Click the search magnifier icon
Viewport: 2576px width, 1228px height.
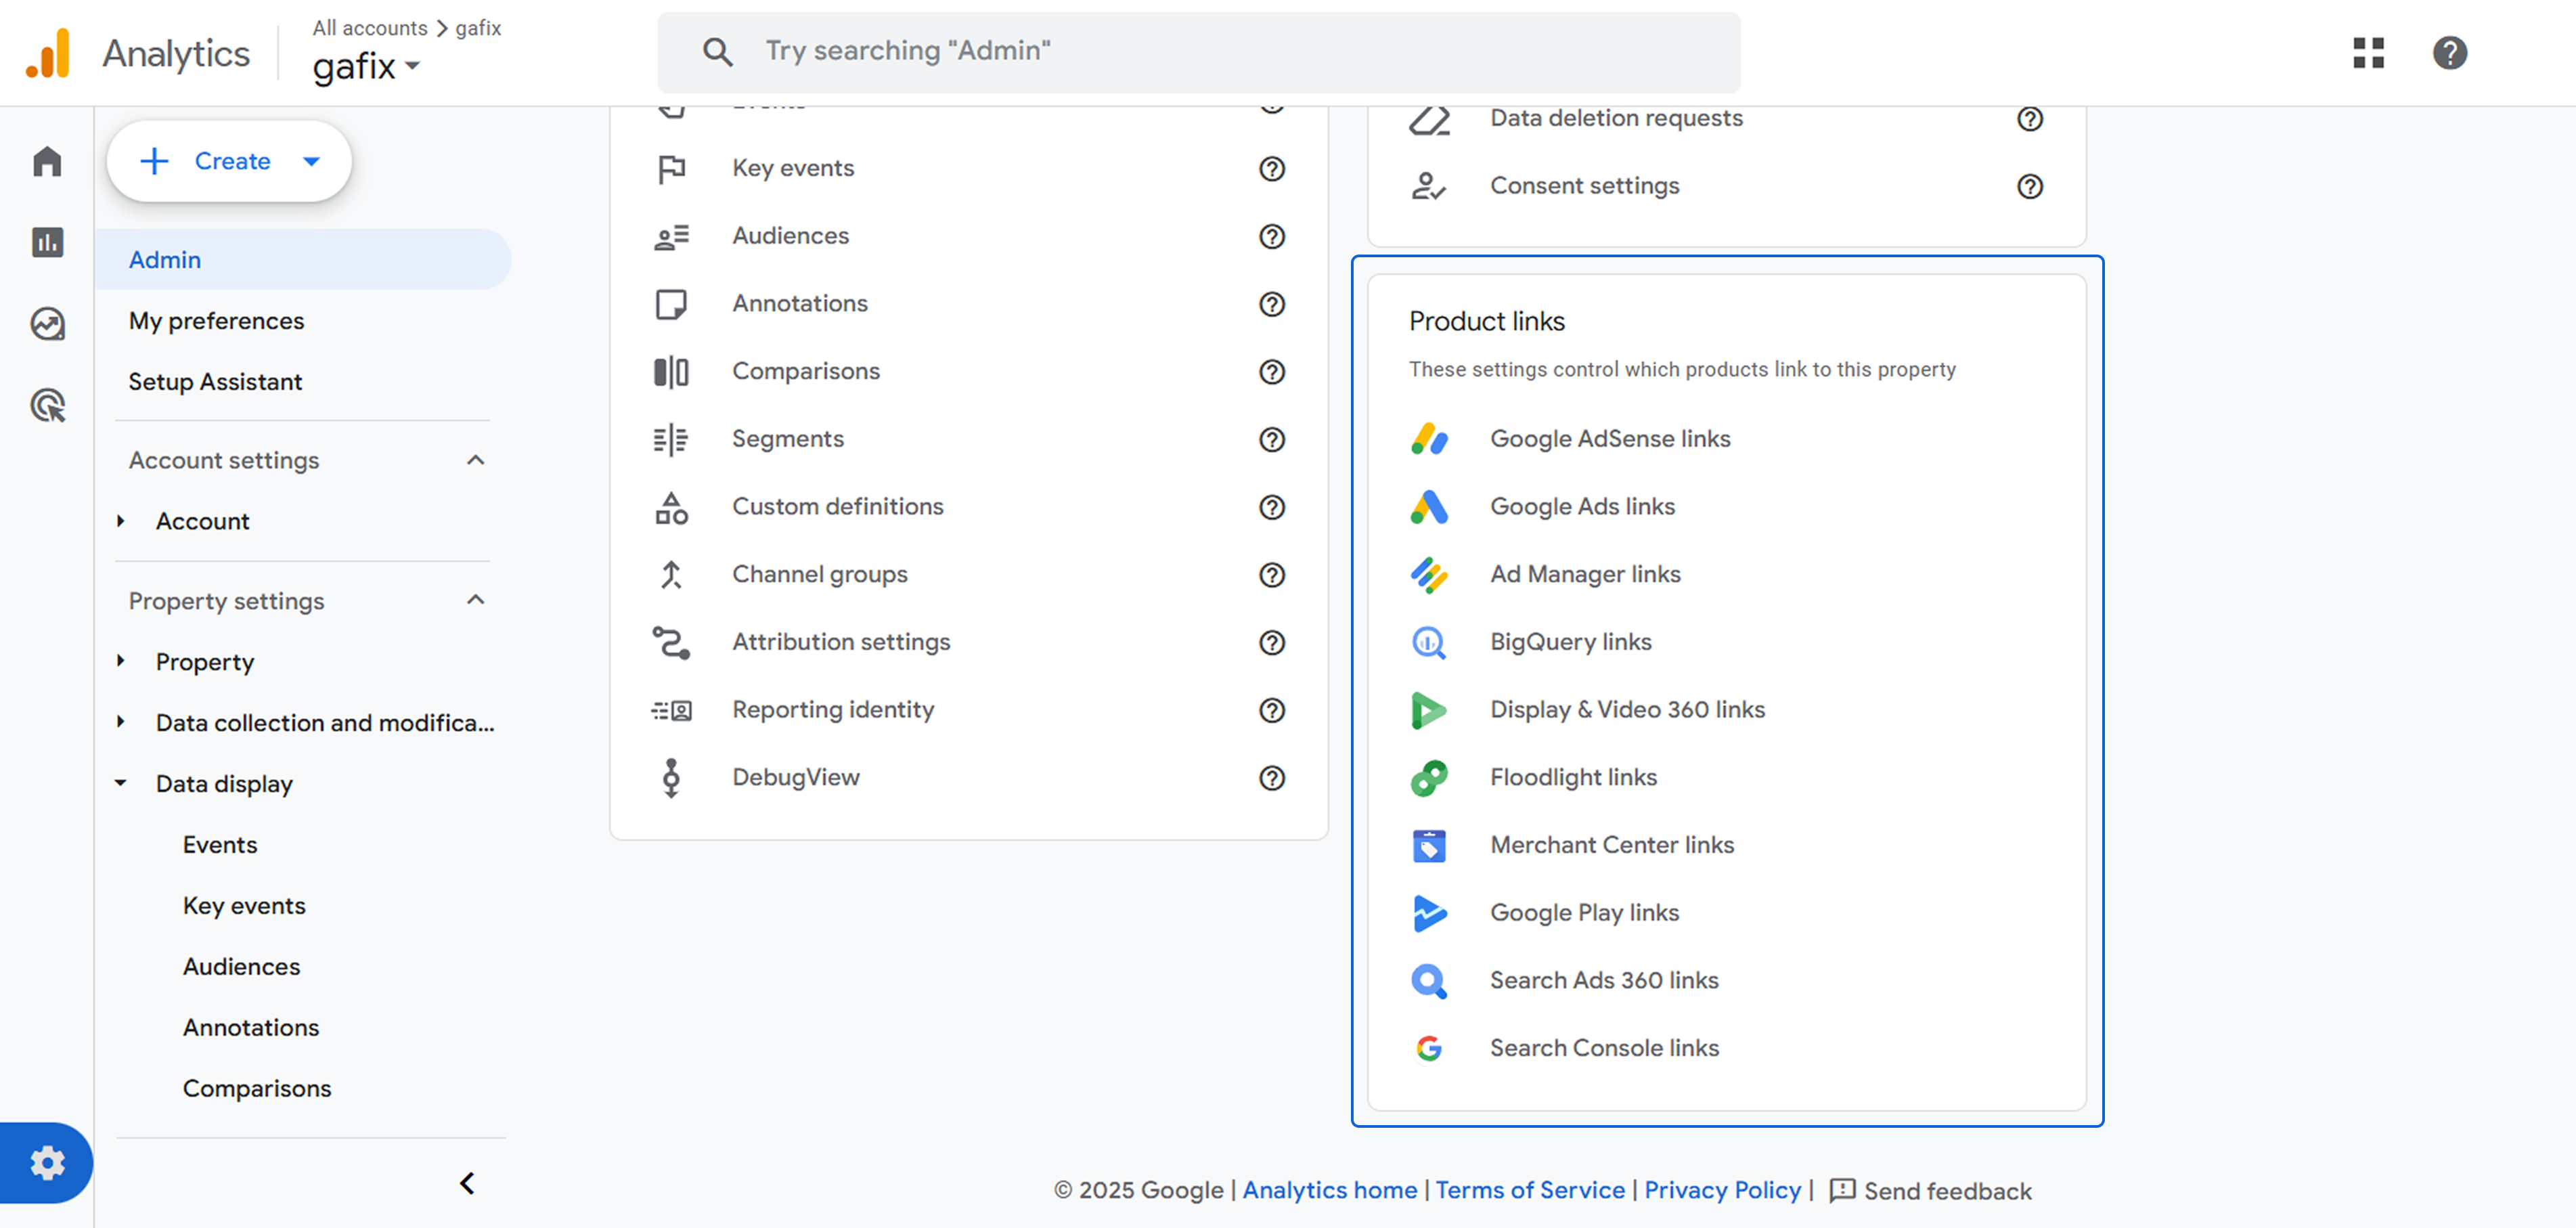717,51
